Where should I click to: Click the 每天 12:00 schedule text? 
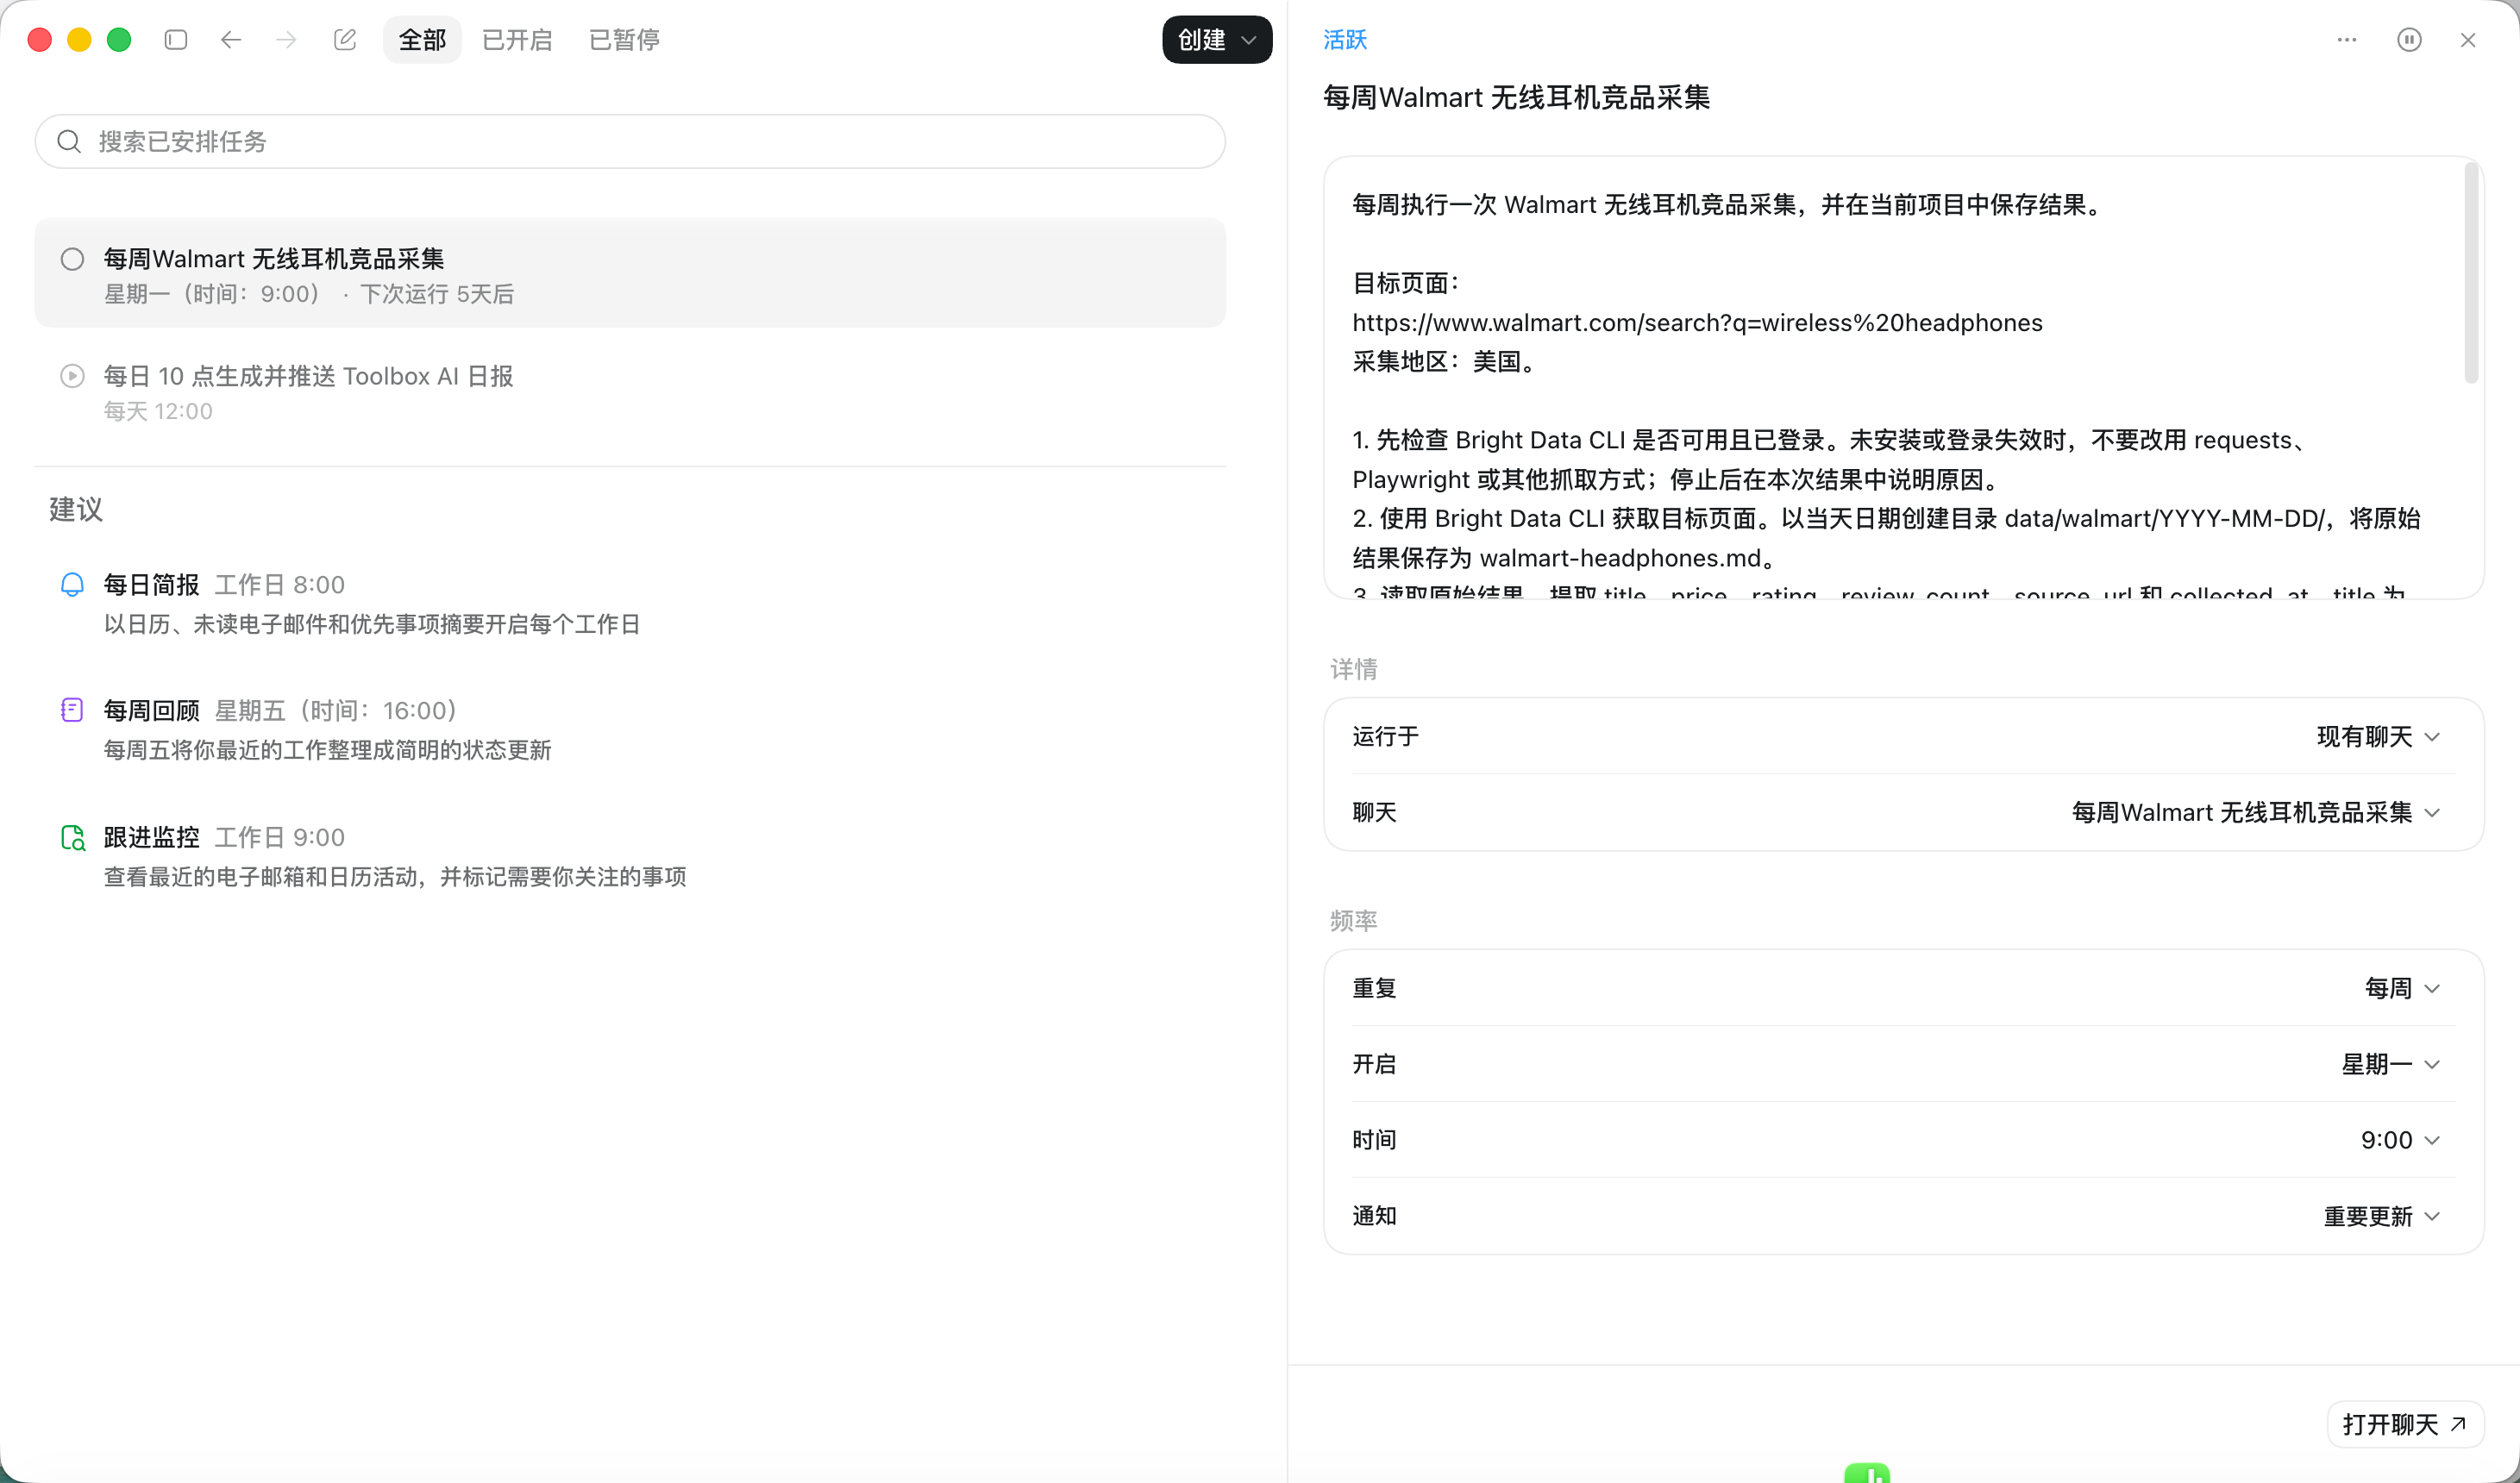click(x=158, y=411)
